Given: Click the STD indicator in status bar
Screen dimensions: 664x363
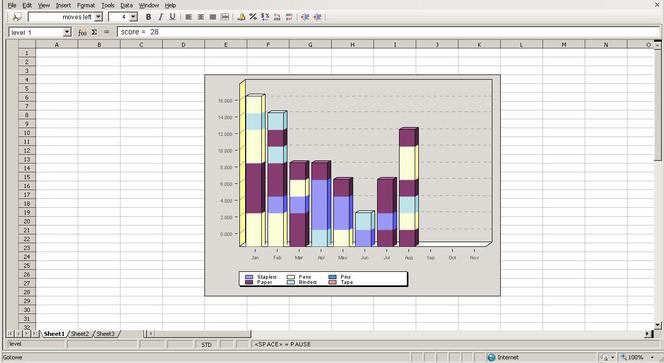Looking at the screenshot, I should 206,345.
